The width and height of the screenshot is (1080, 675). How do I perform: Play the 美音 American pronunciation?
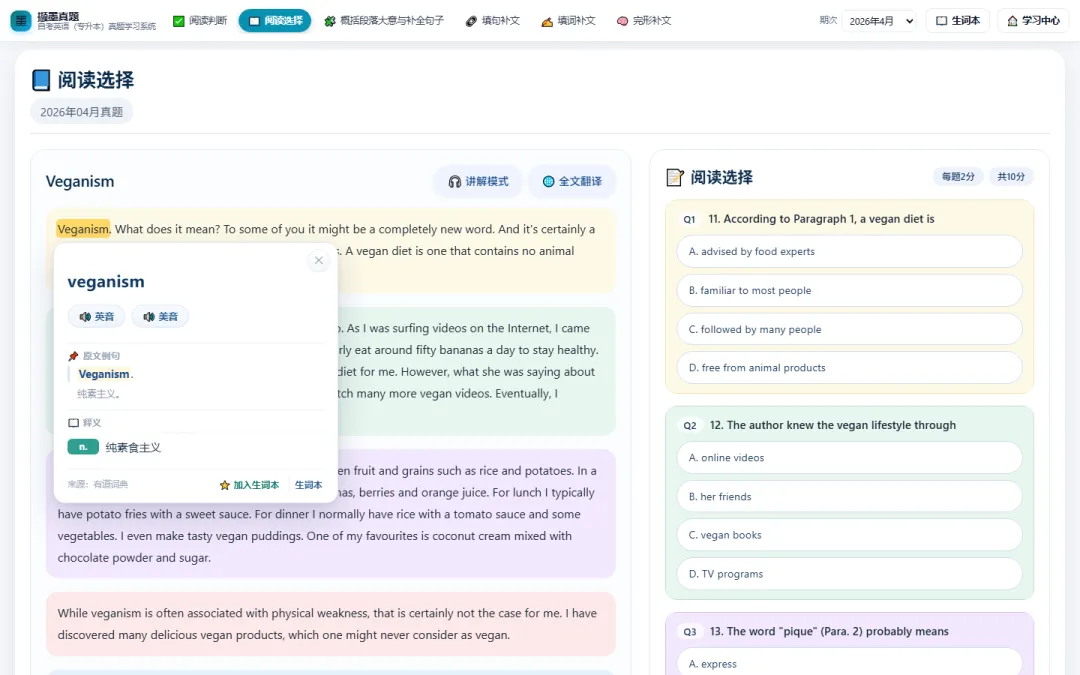[x=160, y=317]
